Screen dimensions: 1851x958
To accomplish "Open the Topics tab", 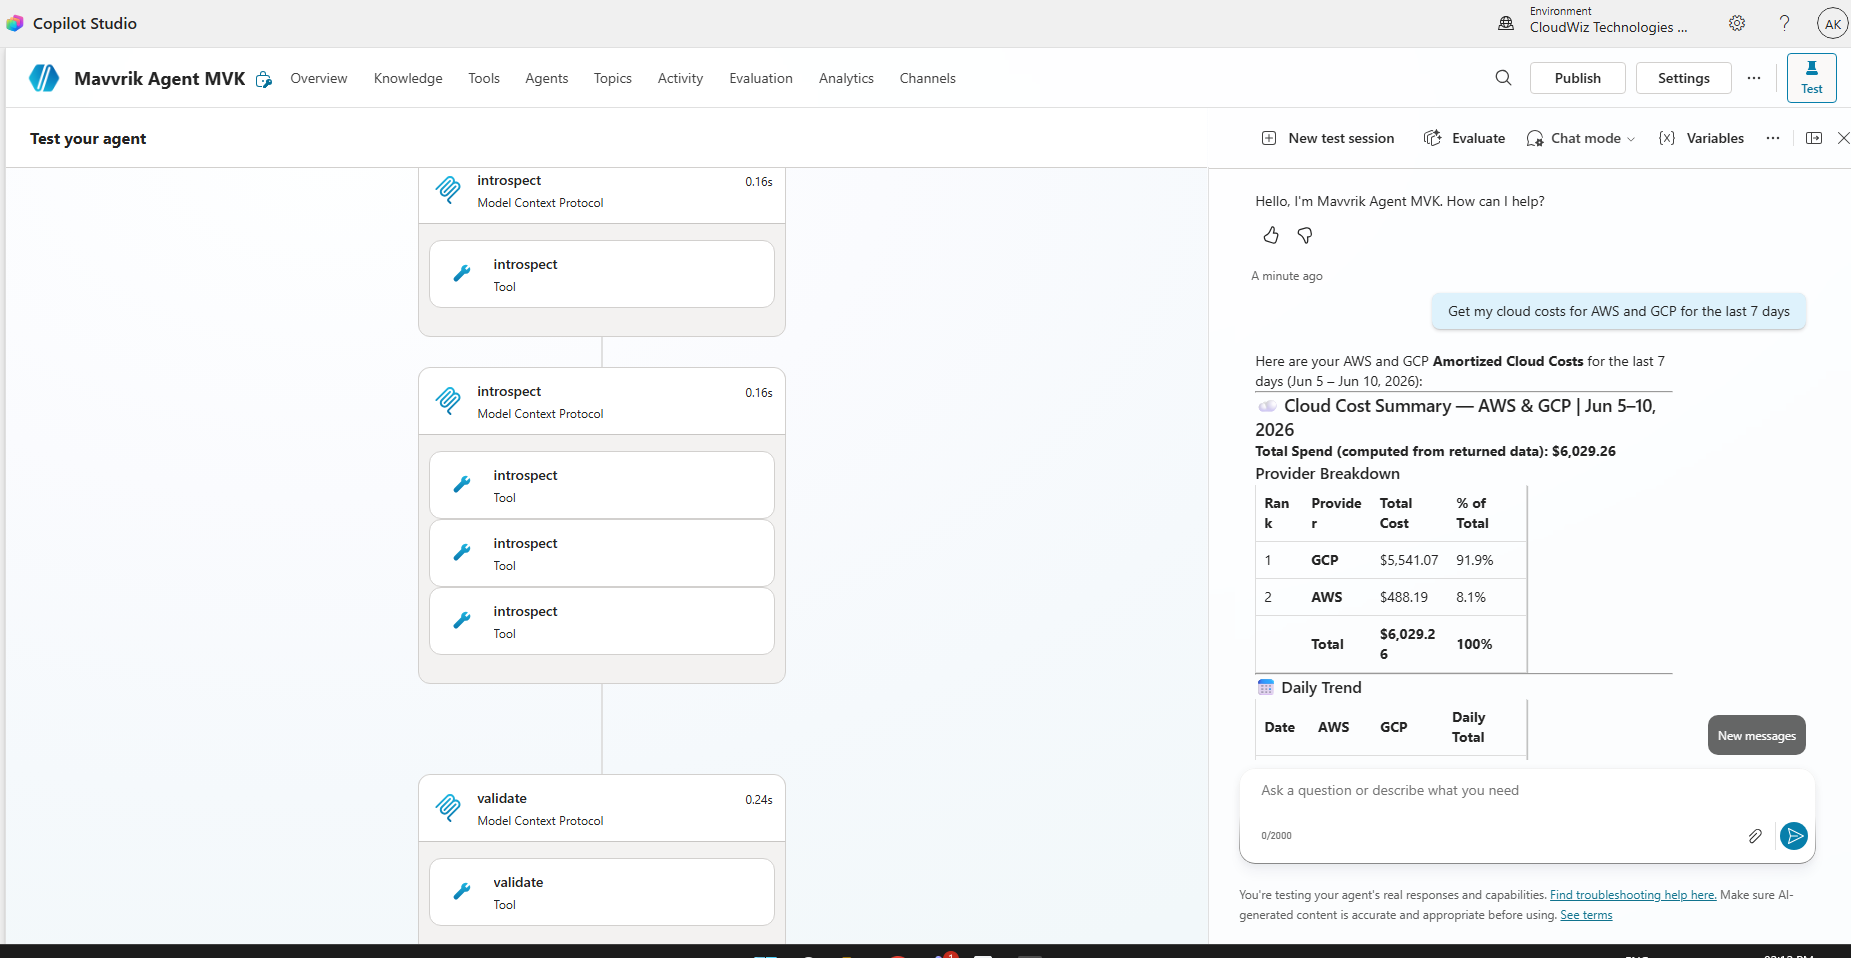I will point(613,78).
